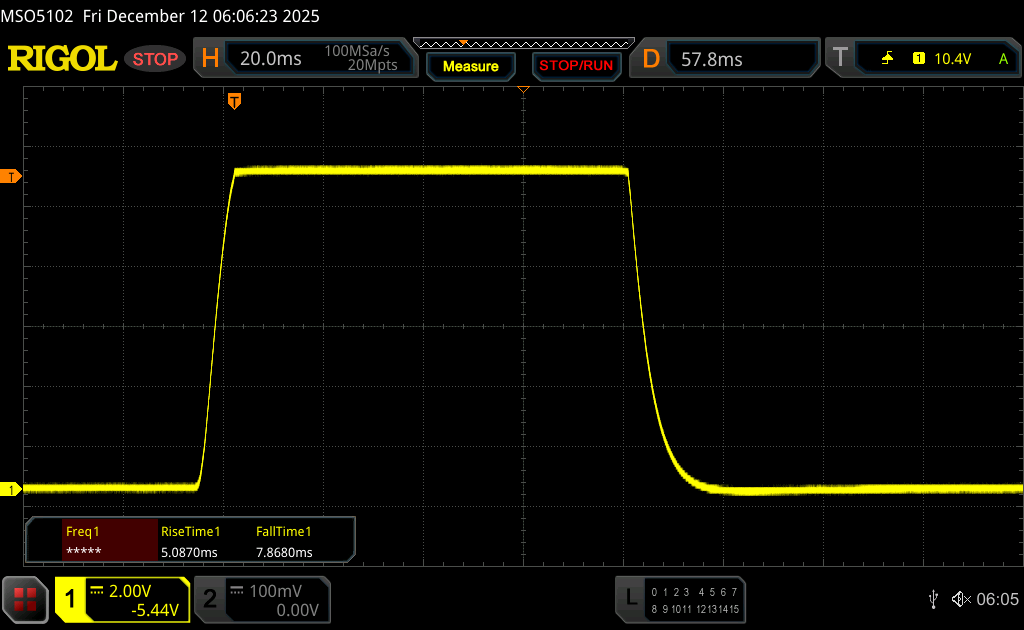Select the trigger level marker on left edge
The image size is (1024, 630).
tap(12, 177)
